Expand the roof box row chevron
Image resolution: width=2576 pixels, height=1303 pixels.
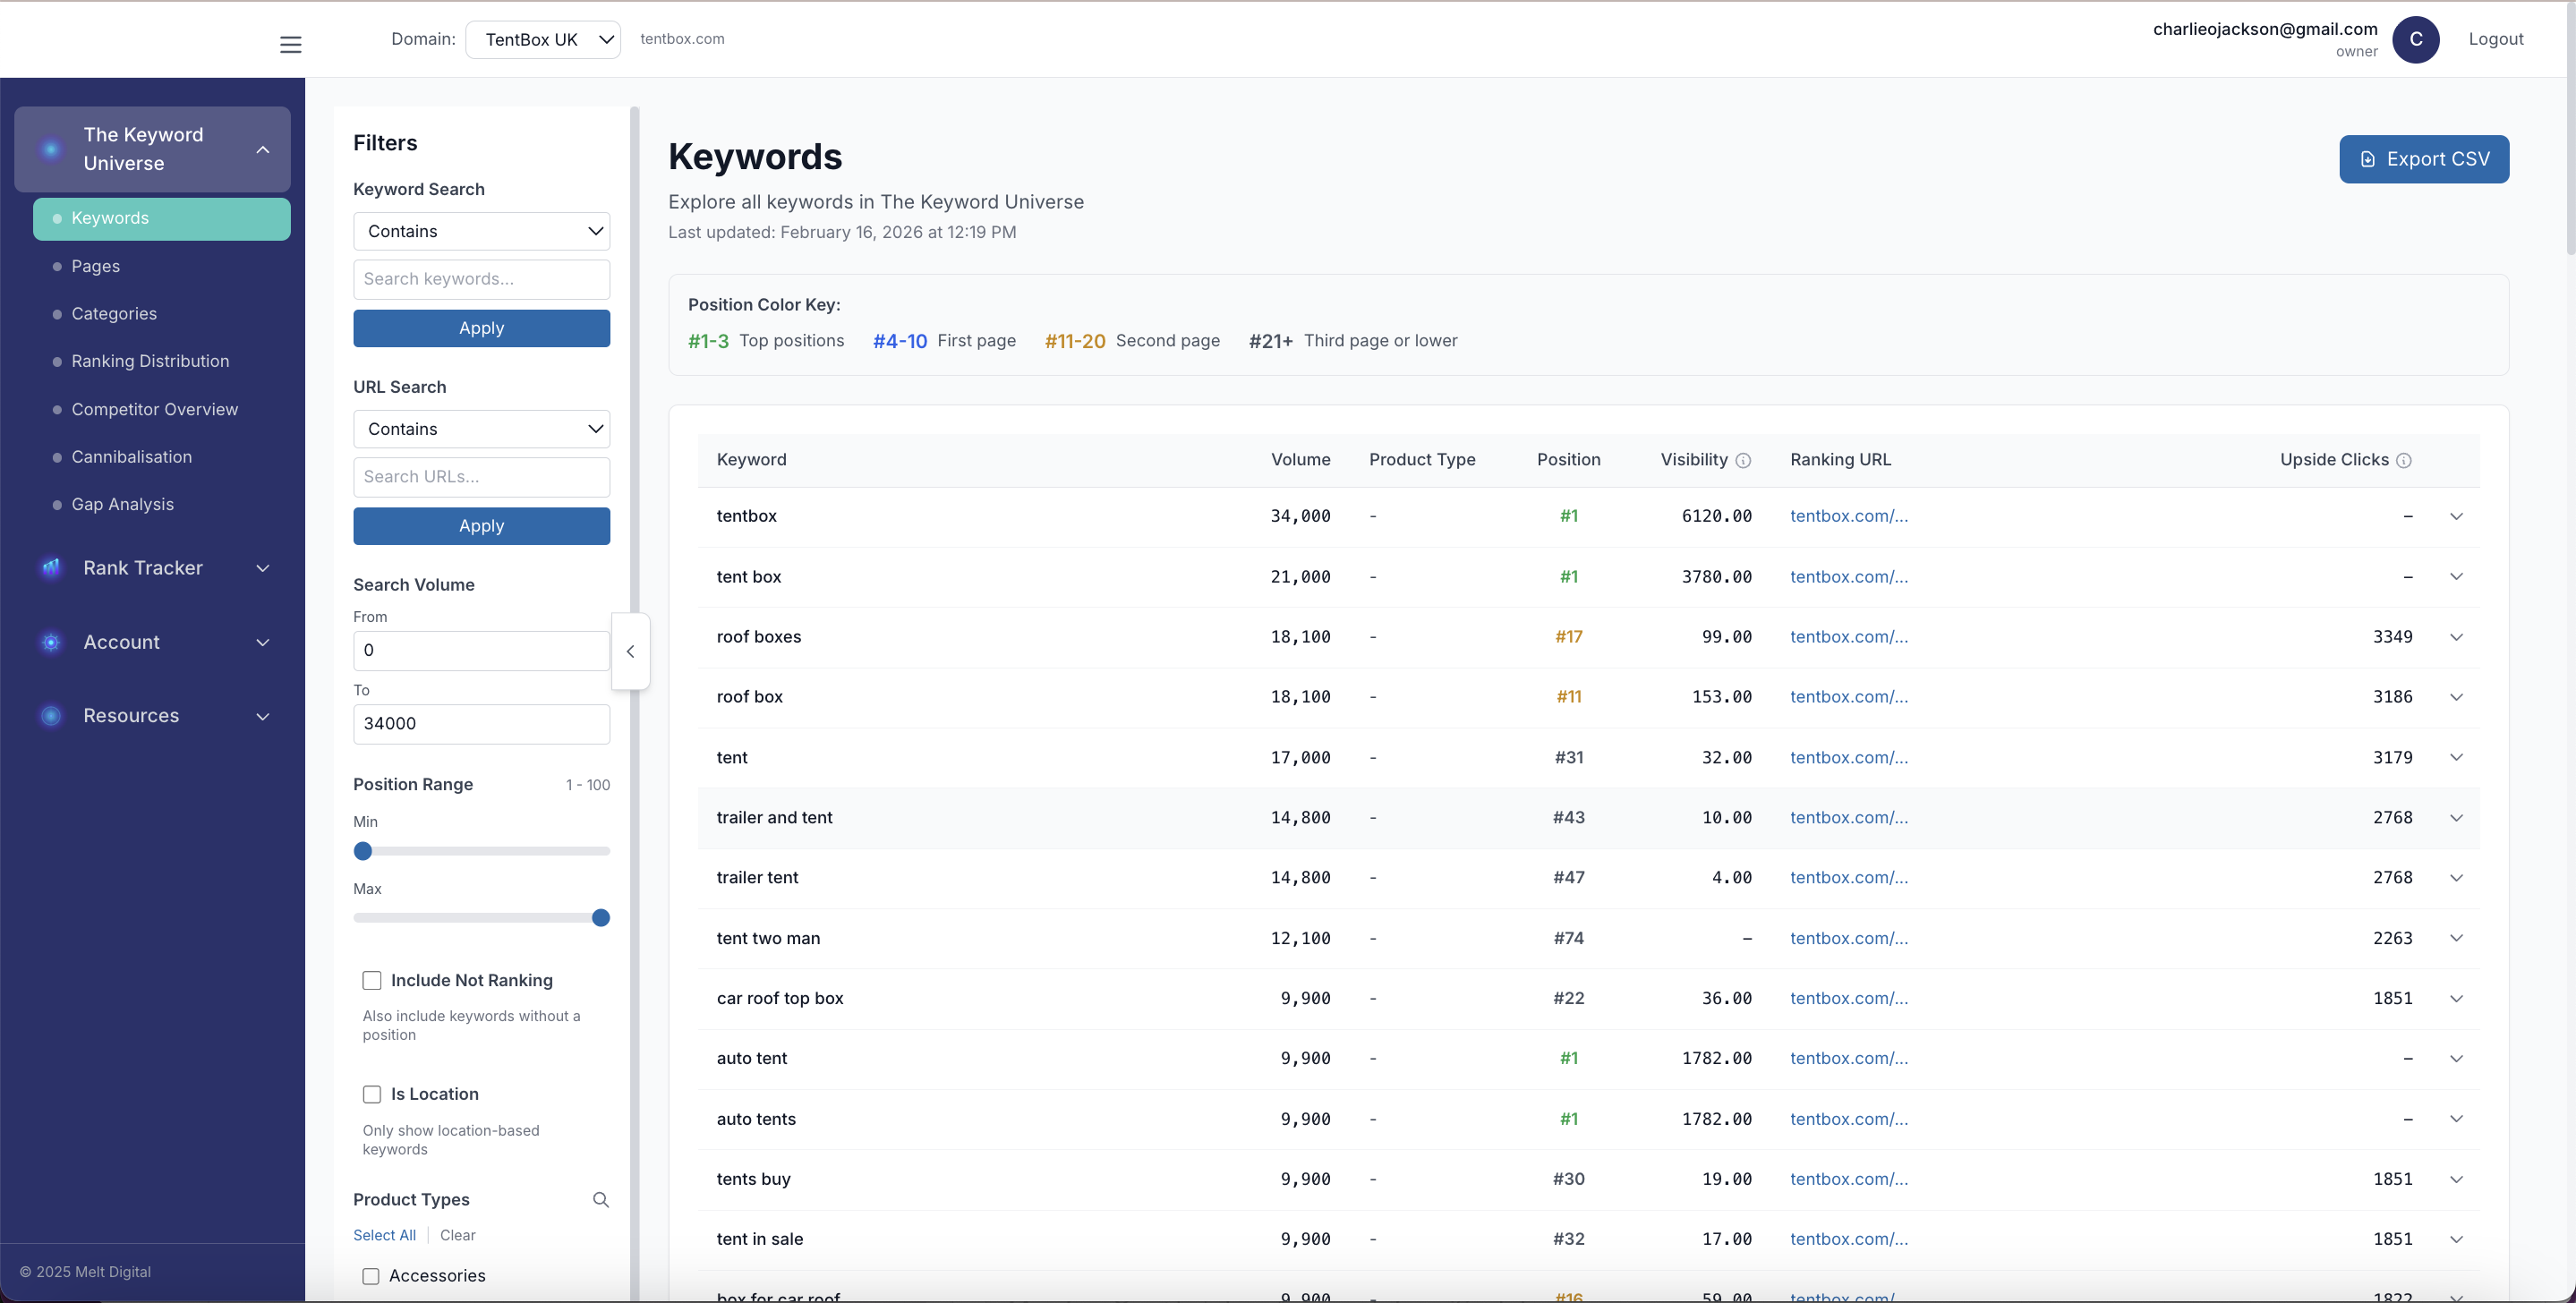click(x=2456, y=697)
